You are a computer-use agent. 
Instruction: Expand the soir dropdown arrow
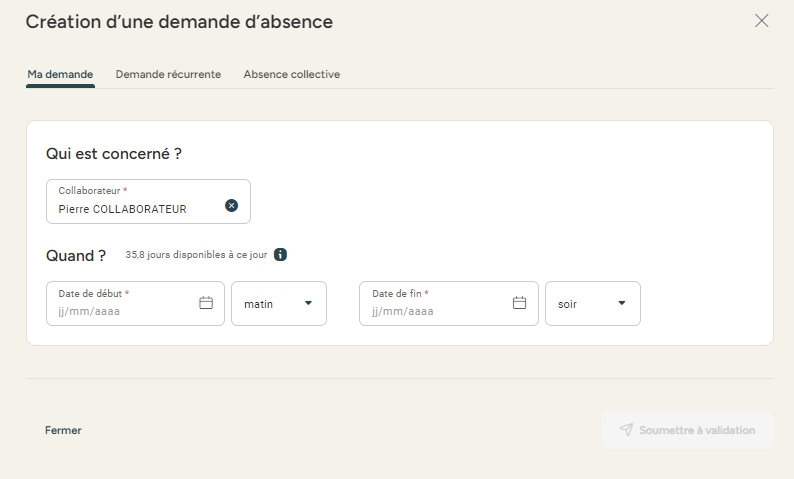(621, 303)
